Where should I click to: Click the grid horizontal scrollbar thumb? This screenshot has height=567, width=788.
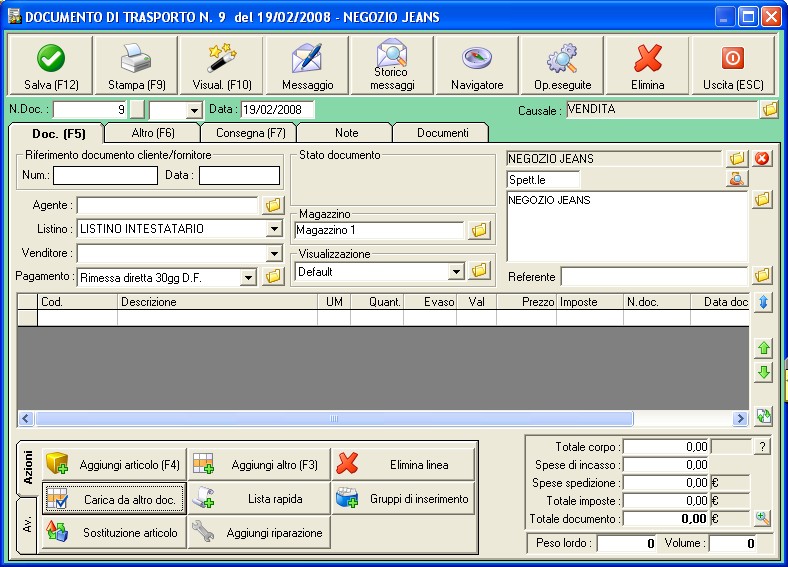[x=334, y=418]
